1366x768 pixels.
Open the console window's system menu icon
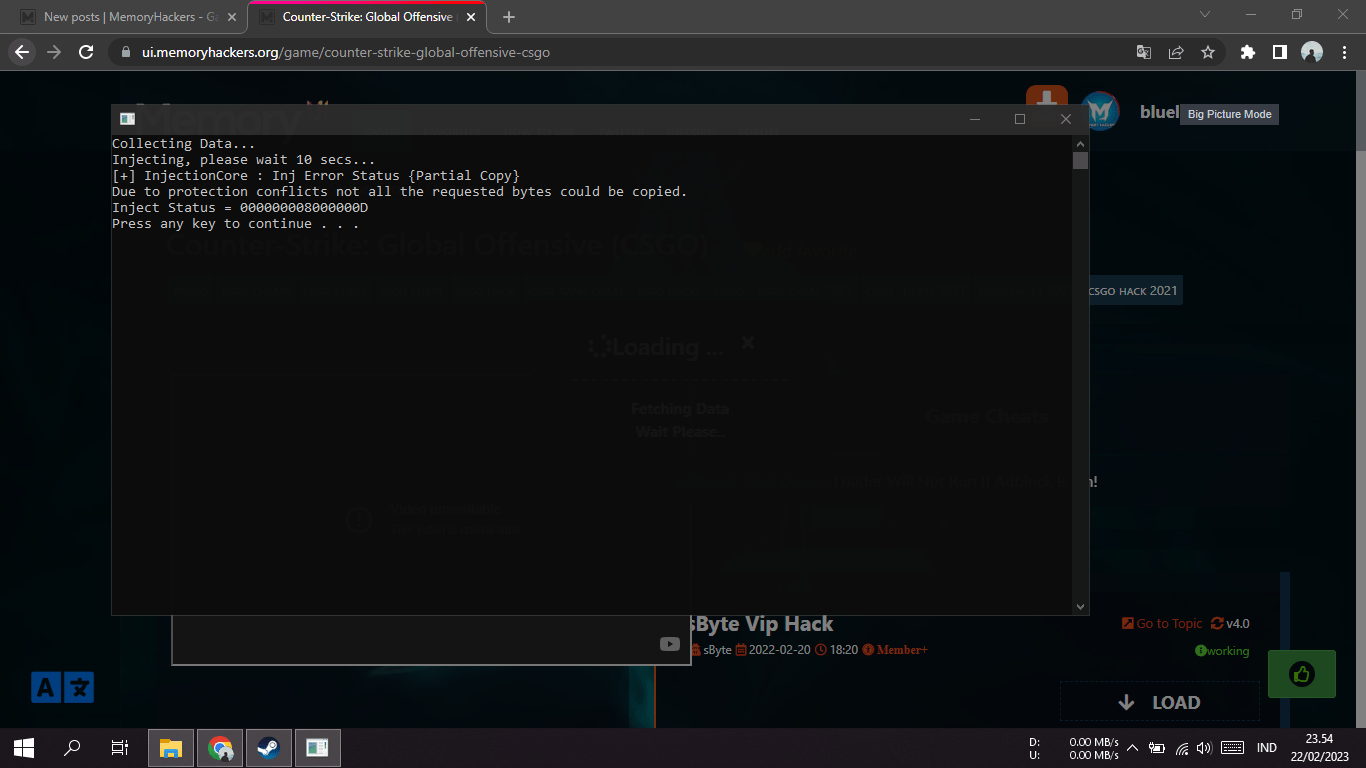coord(127,119)
